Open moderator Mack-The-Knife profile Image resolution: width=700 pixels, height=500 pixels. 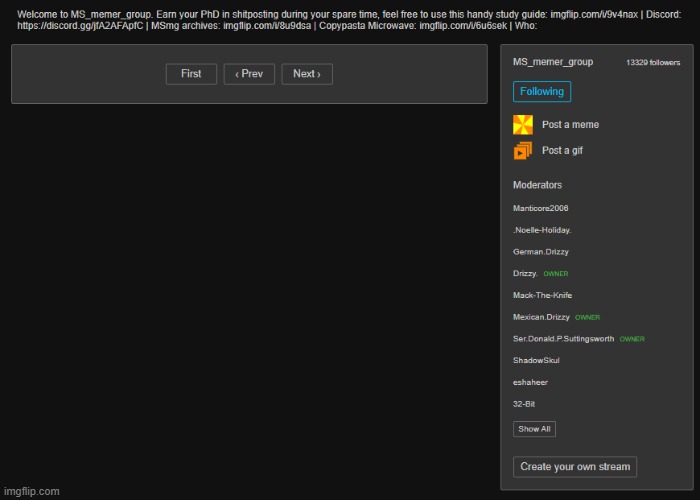pos(542,295)
